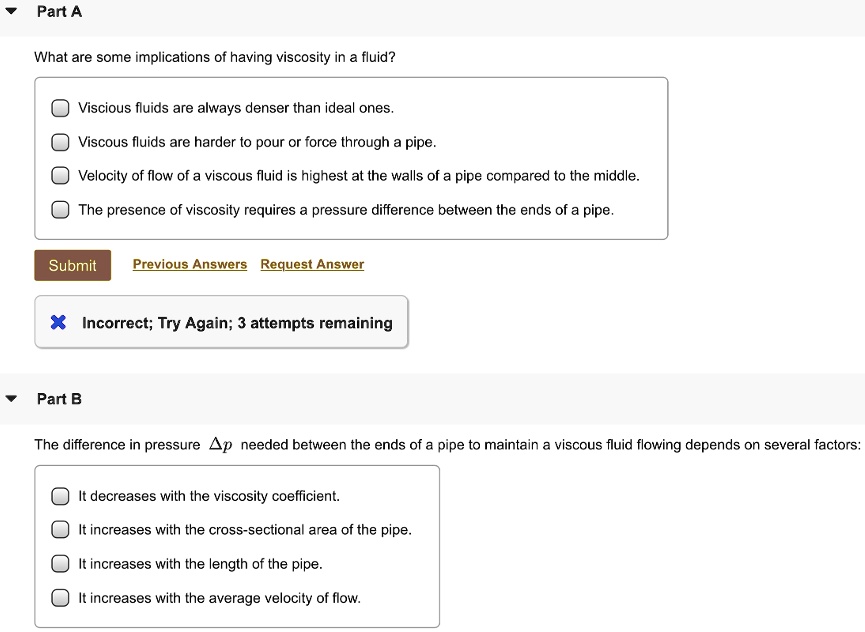The height and width of the screenshot is (632, 865).
Task: Select 'presence of viscosity requires pressure difference' checkbox
Action: 60,210
